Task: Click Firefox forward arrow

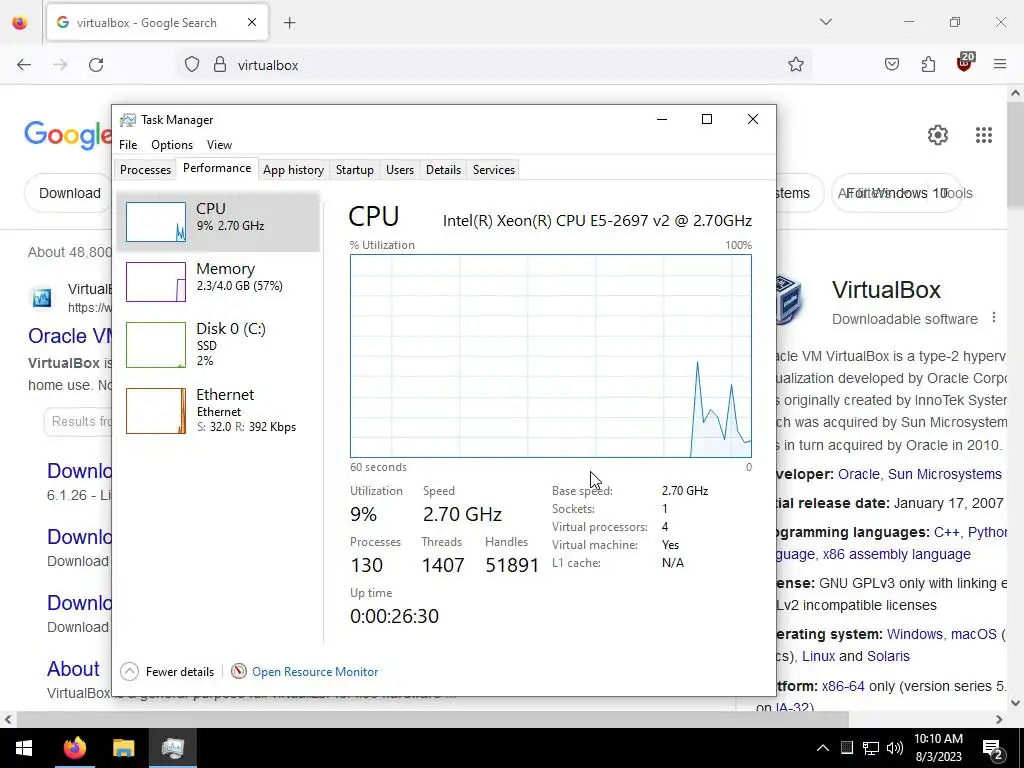Action: click(60, 65)
